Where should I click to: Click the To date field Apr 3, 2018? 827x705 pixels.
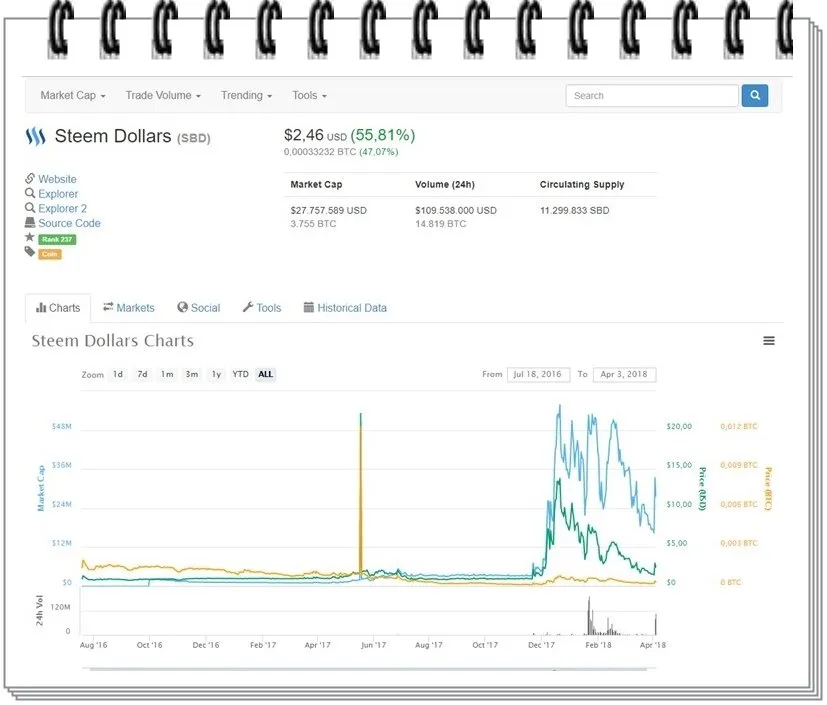[624, 374]
